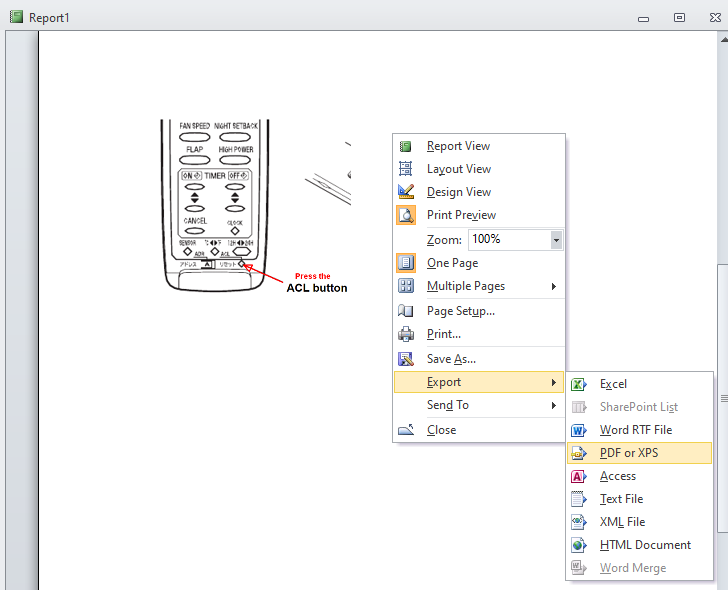
Task: Click the Report1 title text
Action: (49, 18)
